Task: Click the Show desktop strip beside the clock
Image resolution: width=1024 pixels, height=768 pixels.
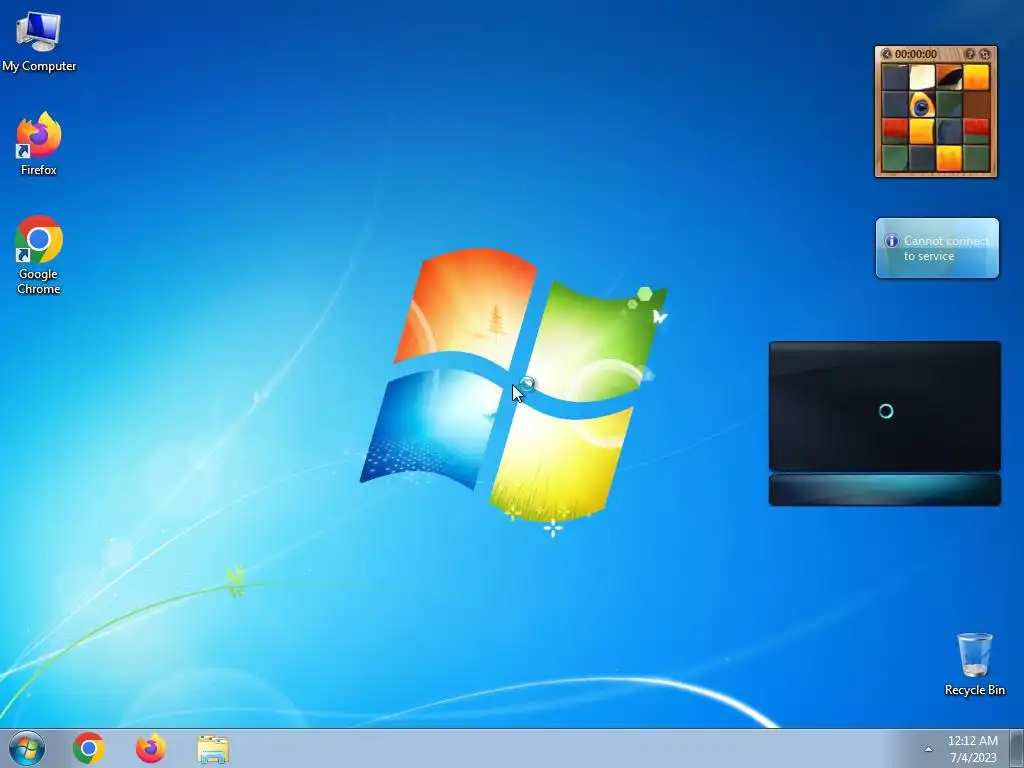Action: pos(1017,748)
